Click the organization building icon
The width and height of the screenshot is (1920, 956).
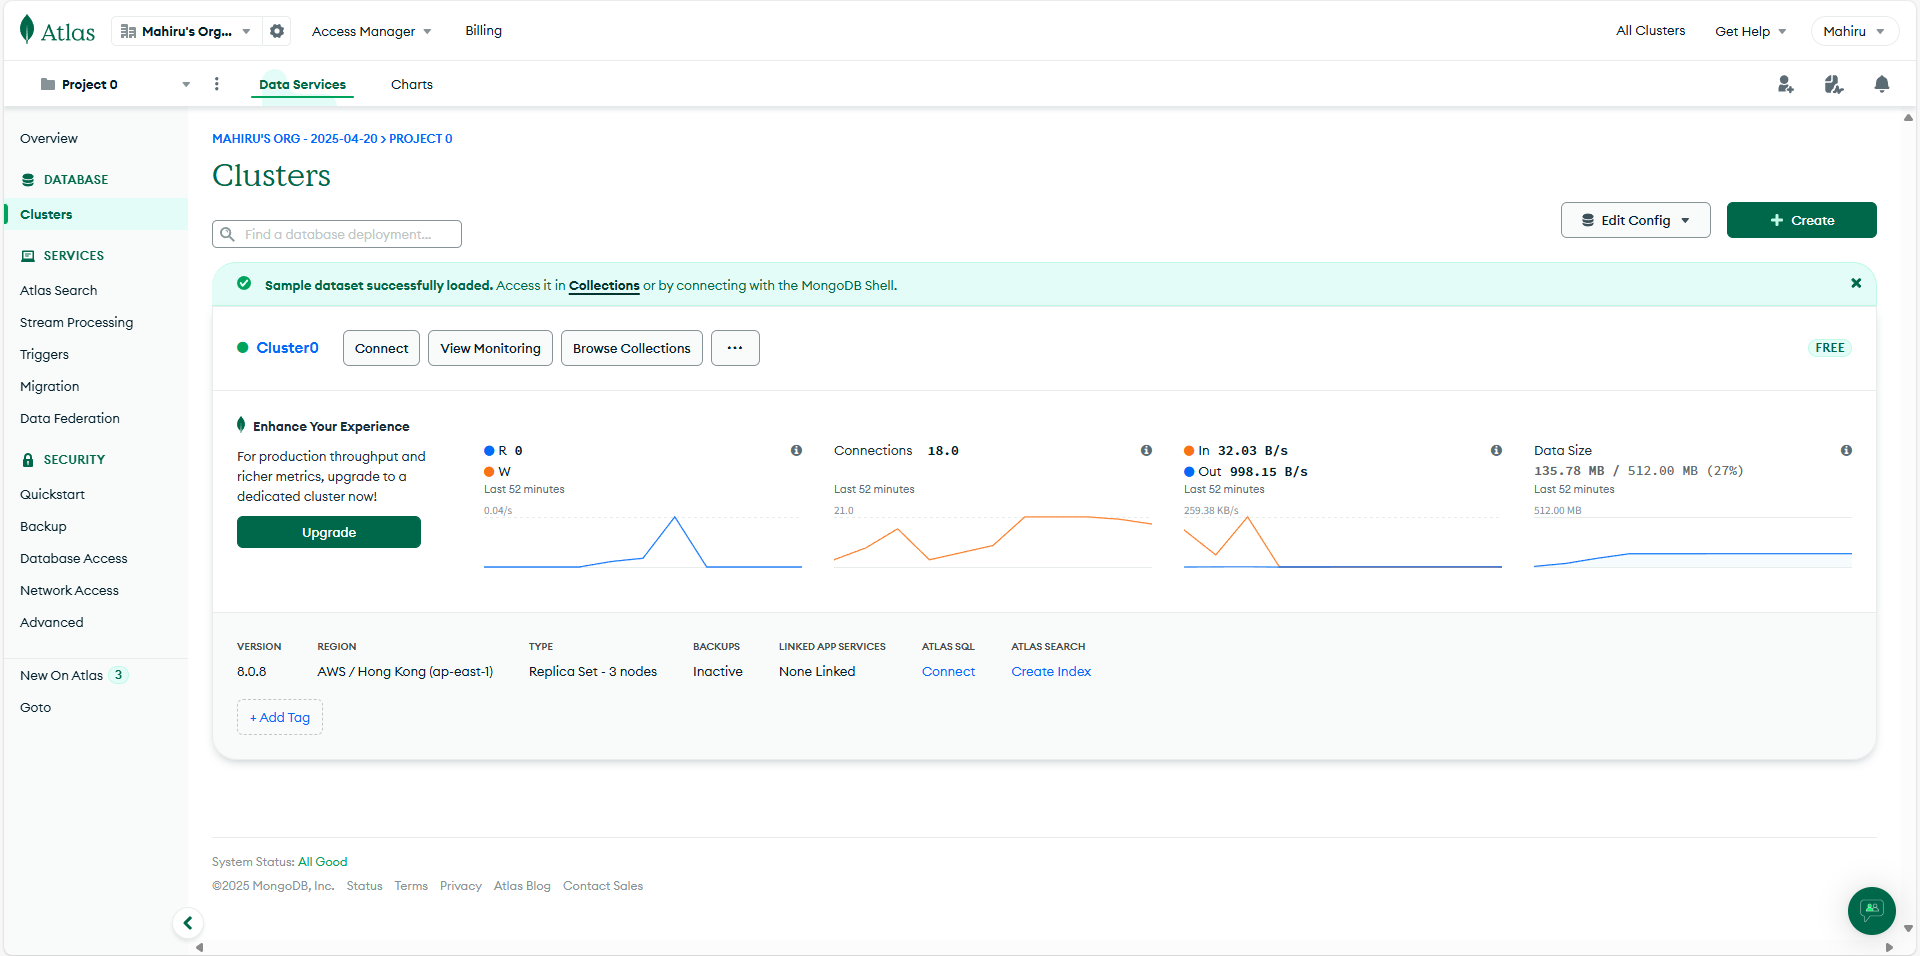(x=128, y=31)
